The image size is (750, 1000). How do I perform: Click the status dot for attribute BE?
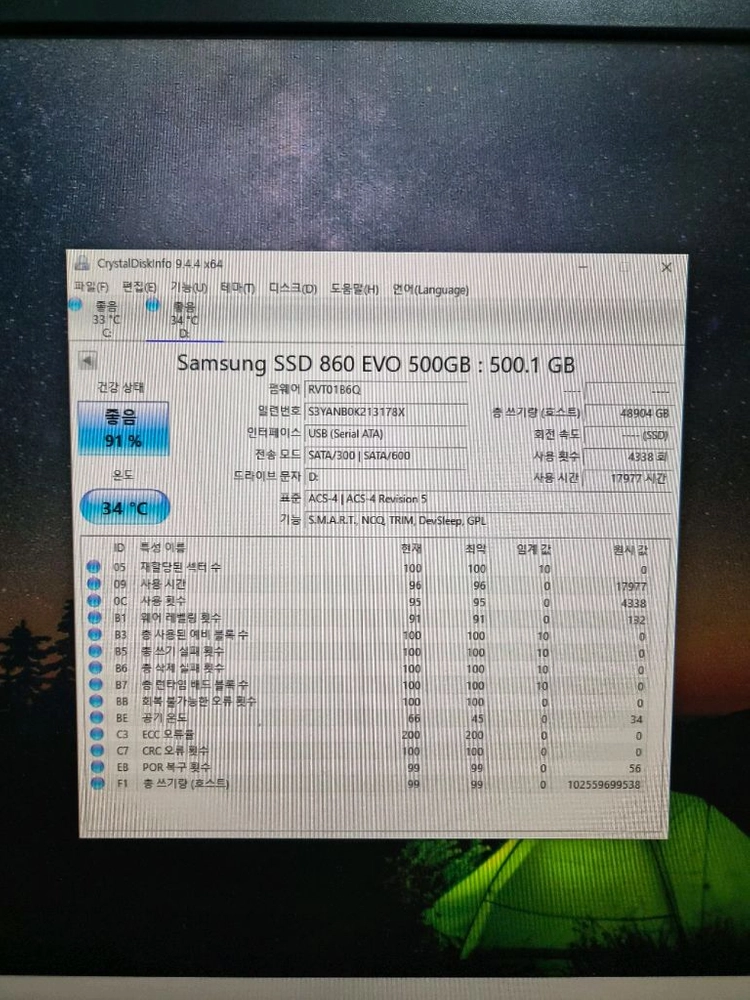96,717
